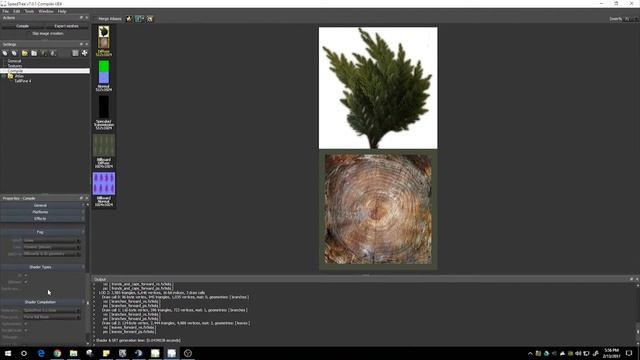
Task: Open the Windows notification center
Action: tap(629, 353)
